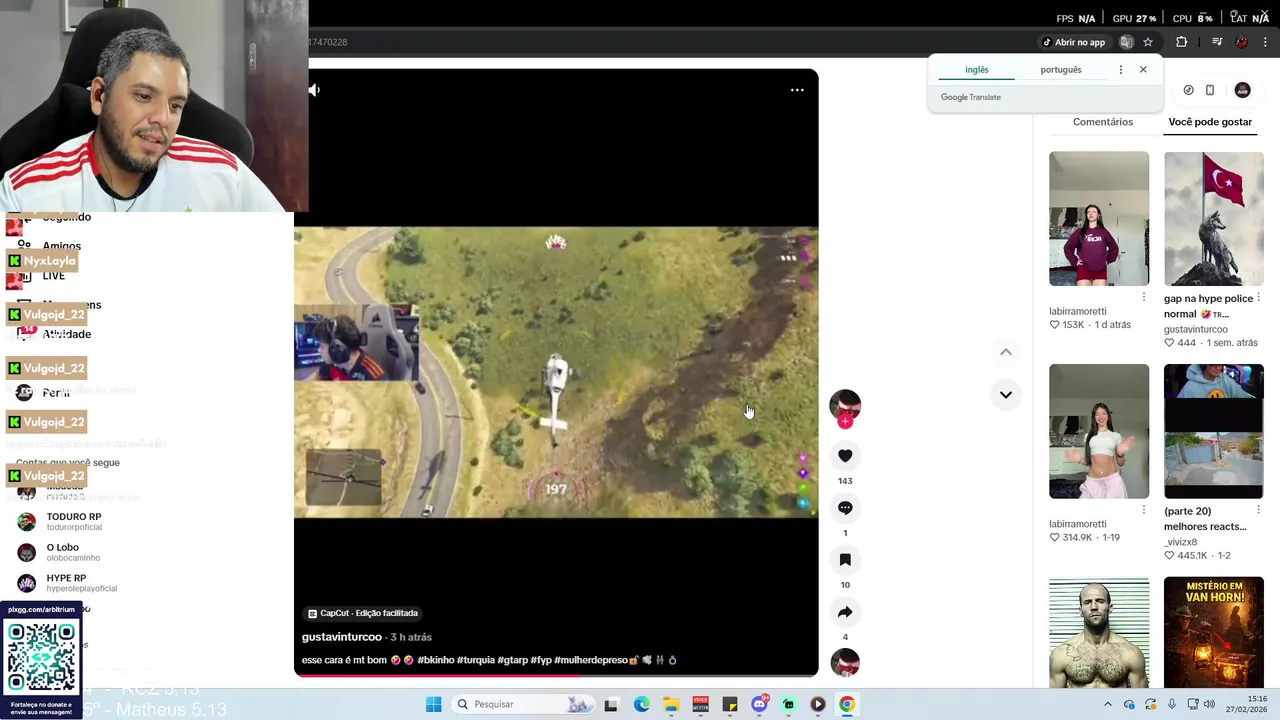Screen dimensions: 1280x720
Task: Click taskbar Pesquisar search box
Action: (x=523, y=704)
